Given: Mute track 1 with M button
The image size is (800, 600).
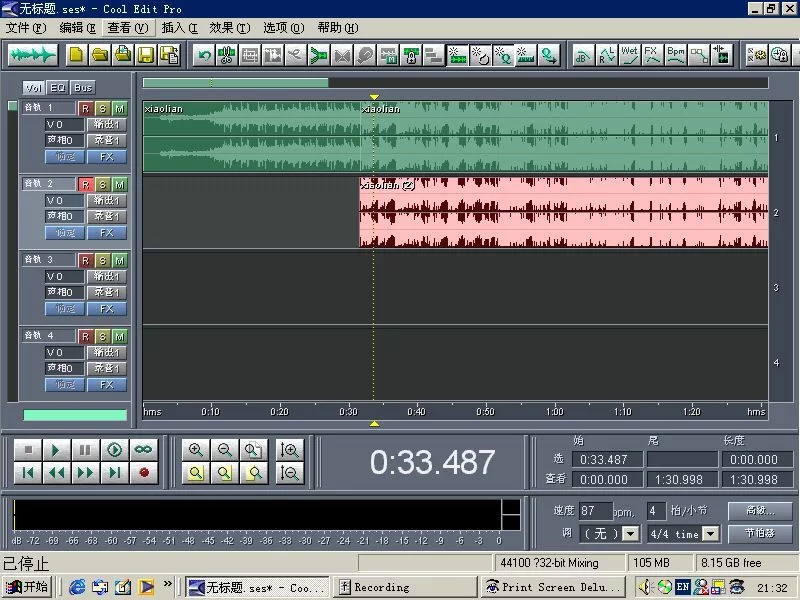Looking at the screenshot, I should click(120, 108).
